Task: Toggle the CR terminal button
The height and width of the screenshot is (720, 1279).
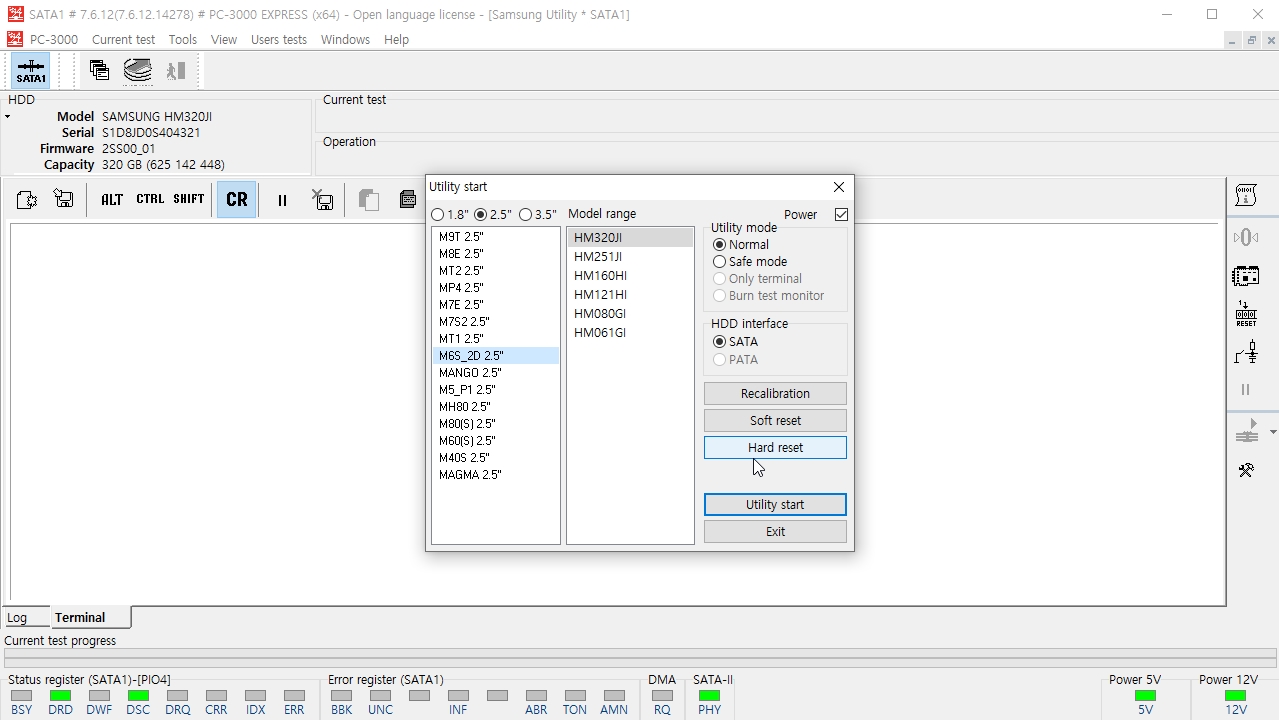Action: [x=236, y=199]
